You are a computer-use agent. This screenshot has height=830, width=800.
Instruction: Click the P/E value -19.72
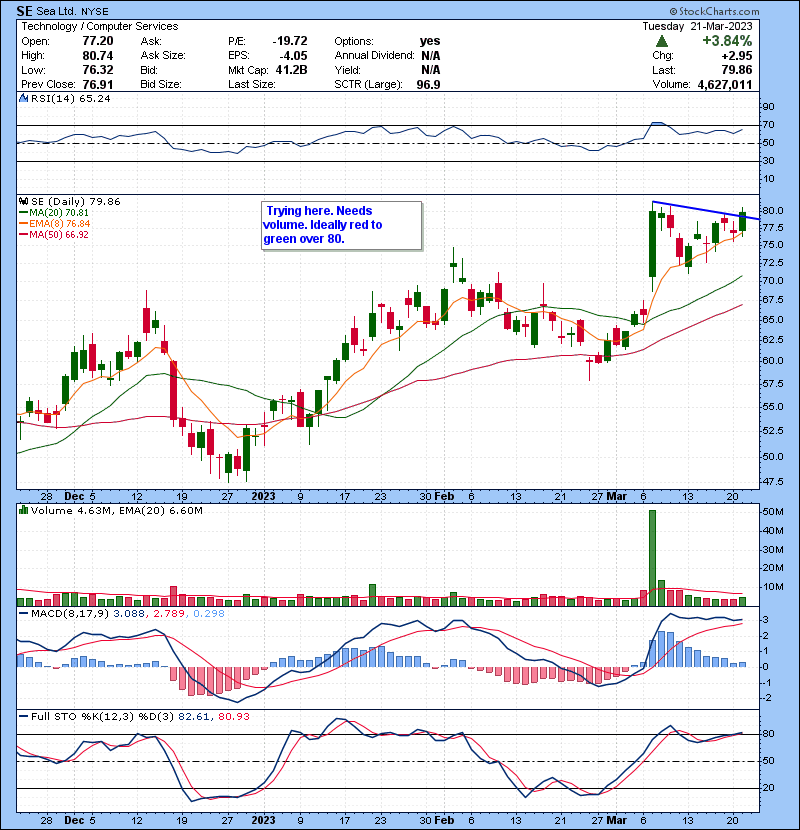pyautogui.click(x=290, y=41)
